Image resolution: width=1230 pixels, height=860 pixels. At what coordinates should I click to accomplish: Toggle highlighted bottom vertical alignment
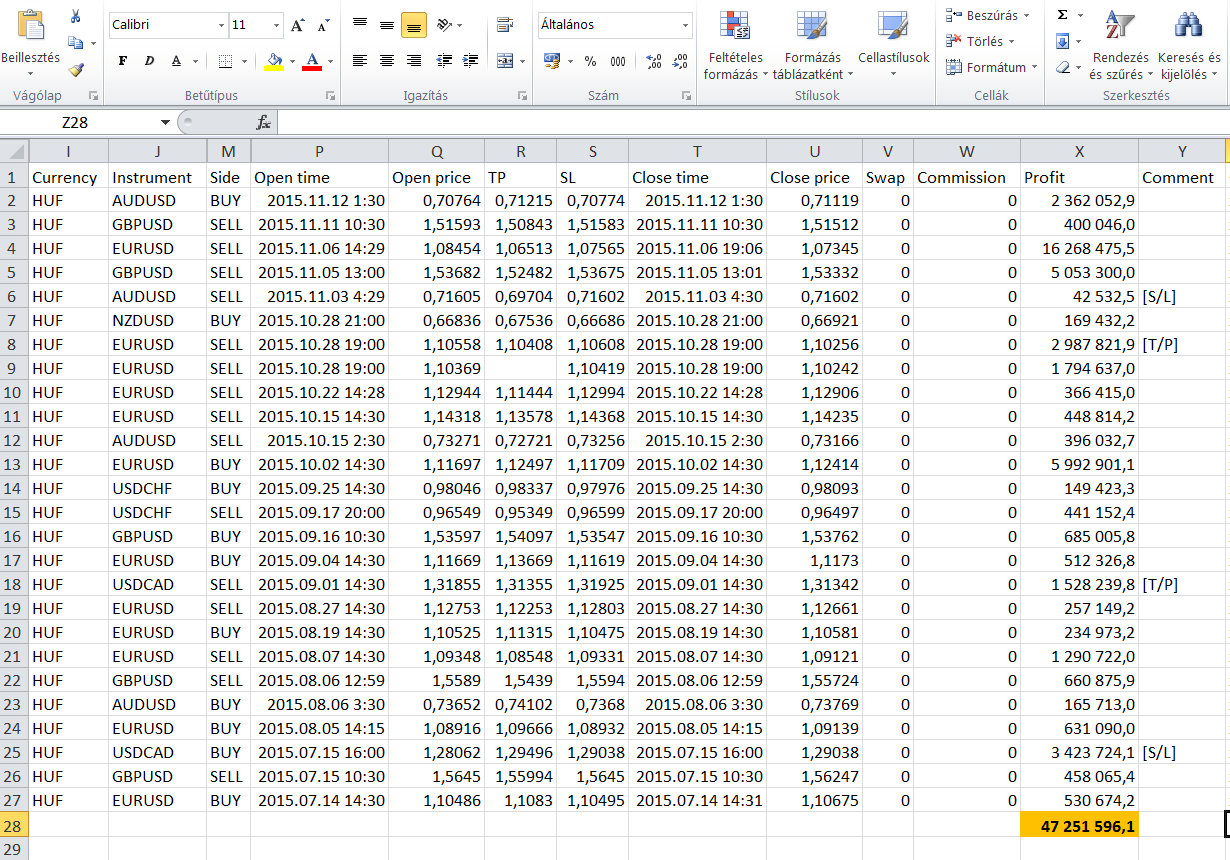point(414,24)
